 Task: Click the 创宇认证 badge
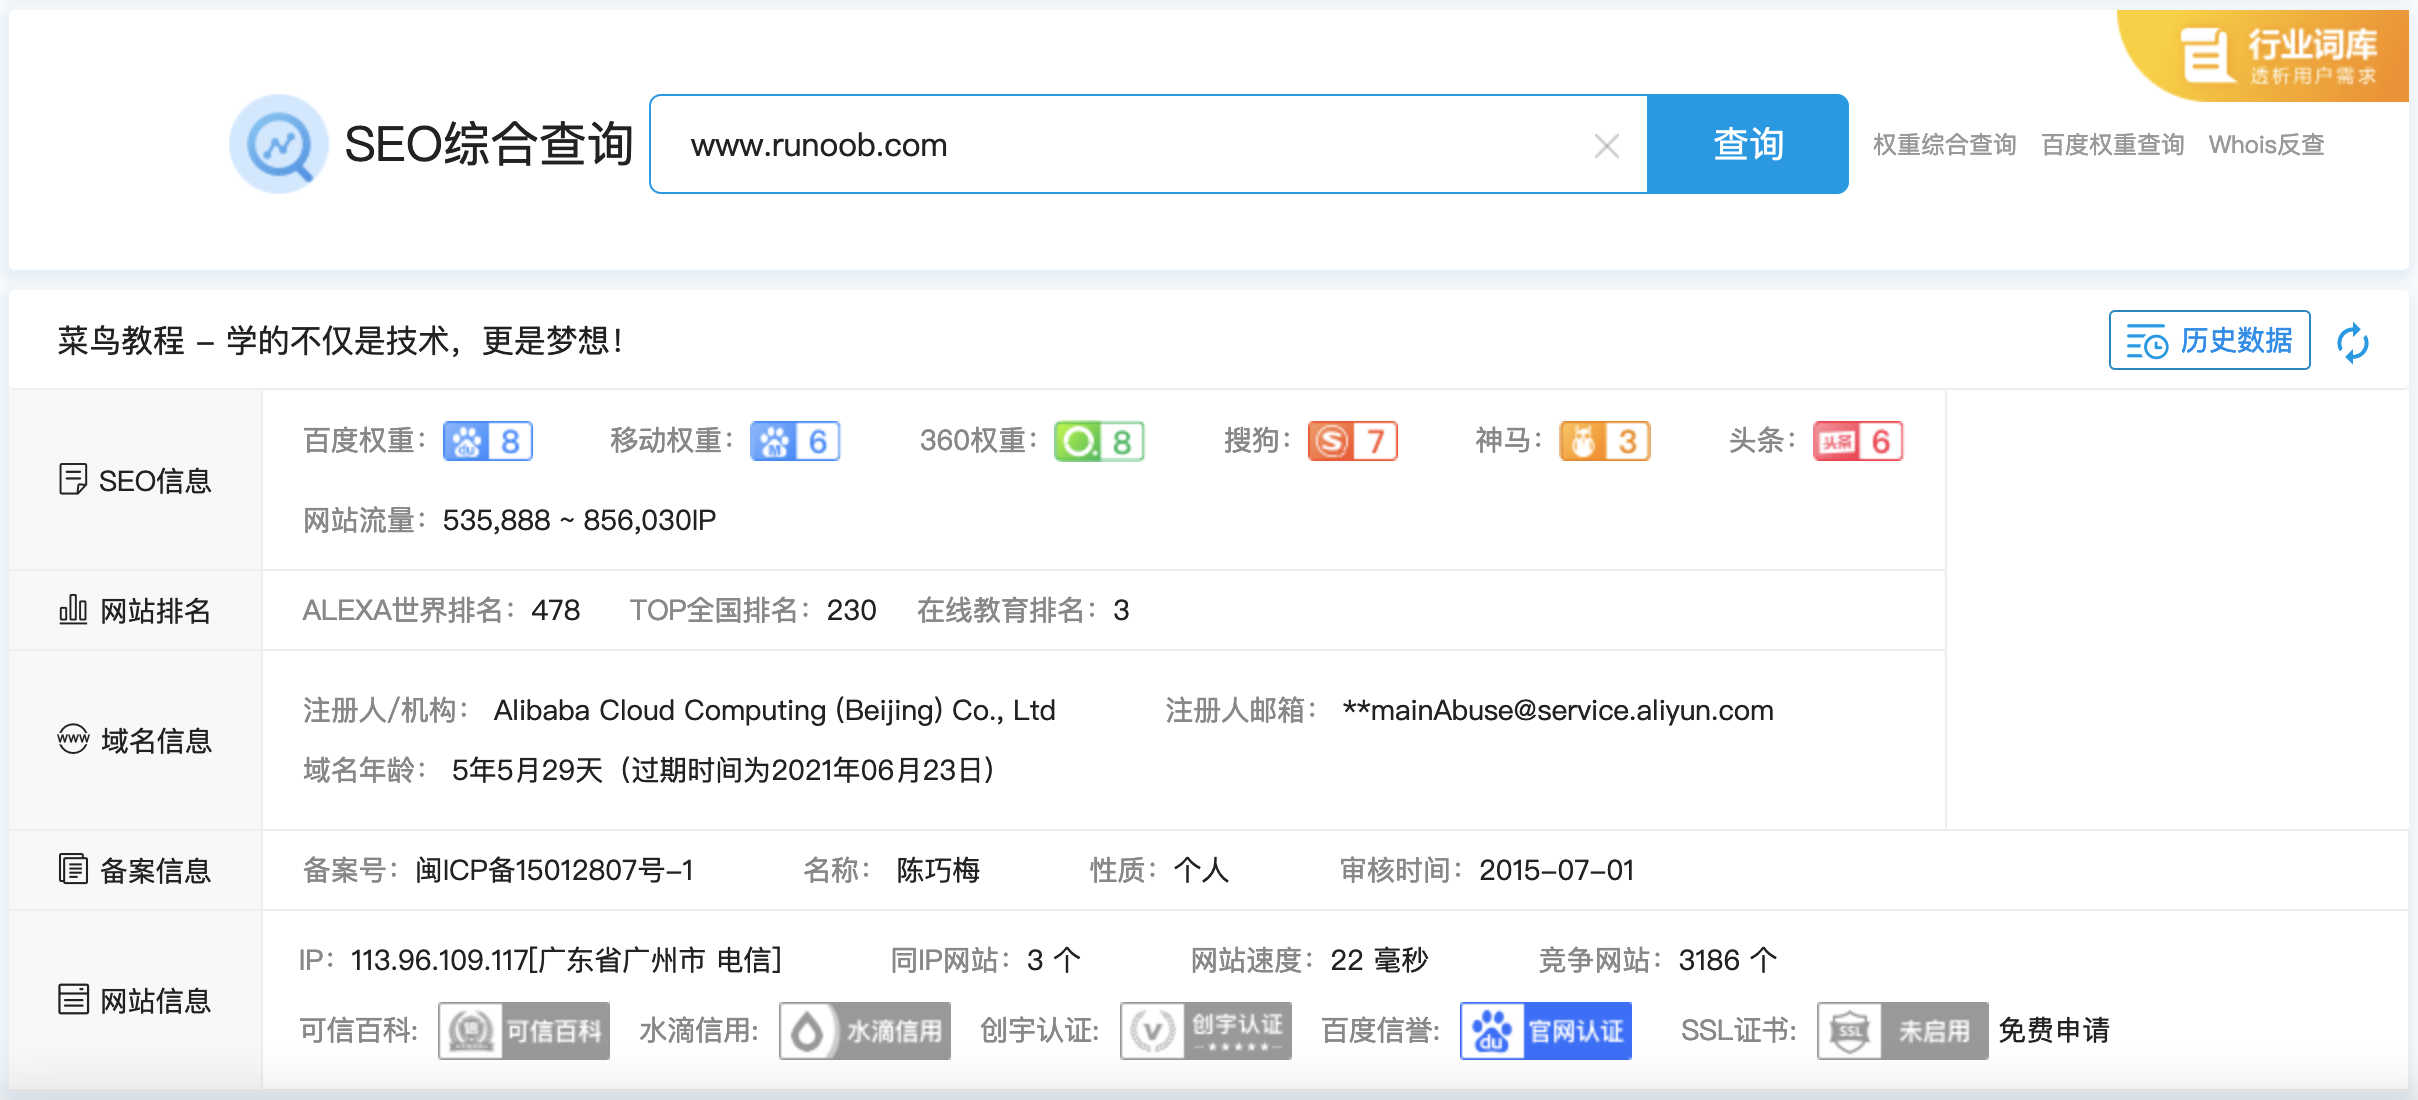1206,1031
